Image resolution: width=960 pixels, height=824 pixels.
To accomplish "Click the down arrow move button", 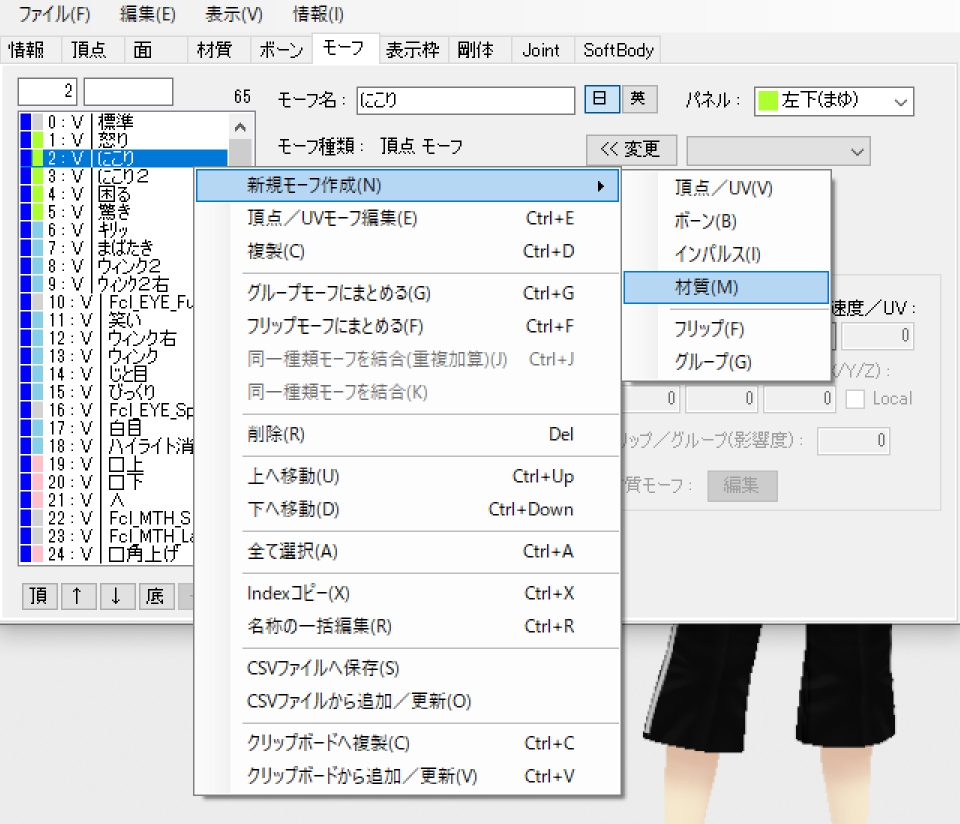I will [x=117, y=595].
